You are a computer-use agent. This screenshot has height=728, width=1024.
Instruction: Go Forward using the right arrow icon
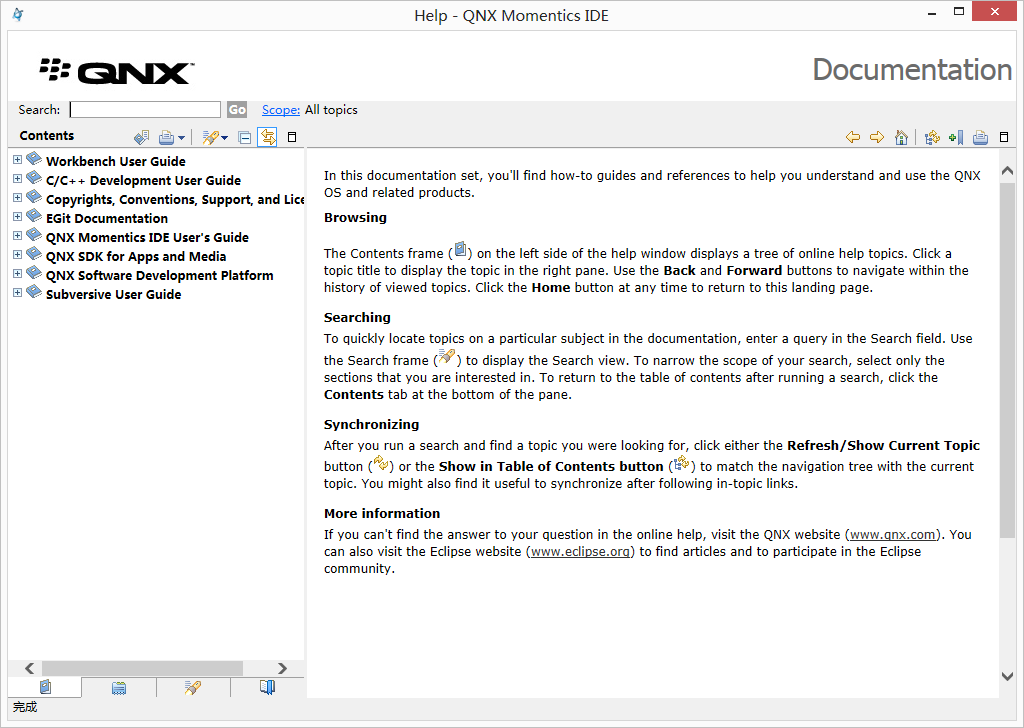coord(877,137)
